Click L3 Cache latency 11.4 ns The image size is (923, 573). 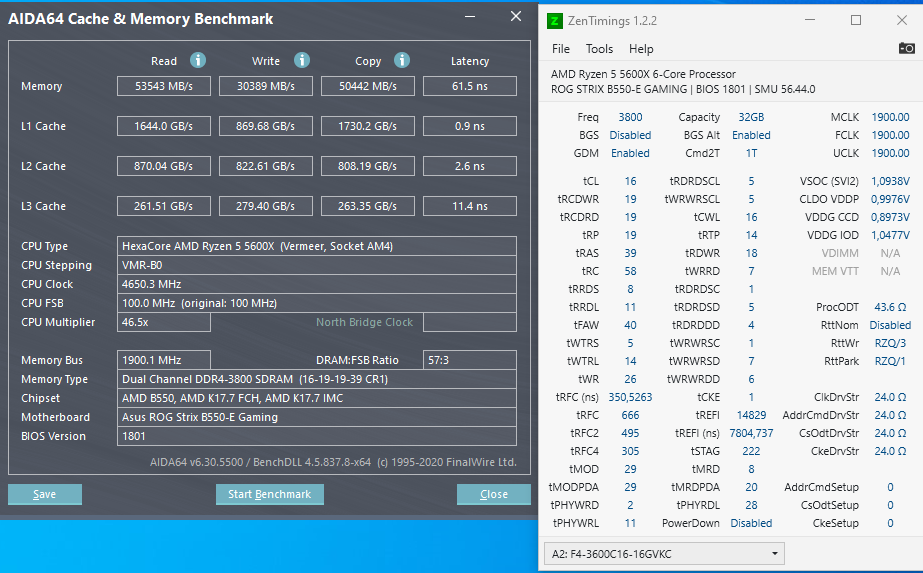470,206
